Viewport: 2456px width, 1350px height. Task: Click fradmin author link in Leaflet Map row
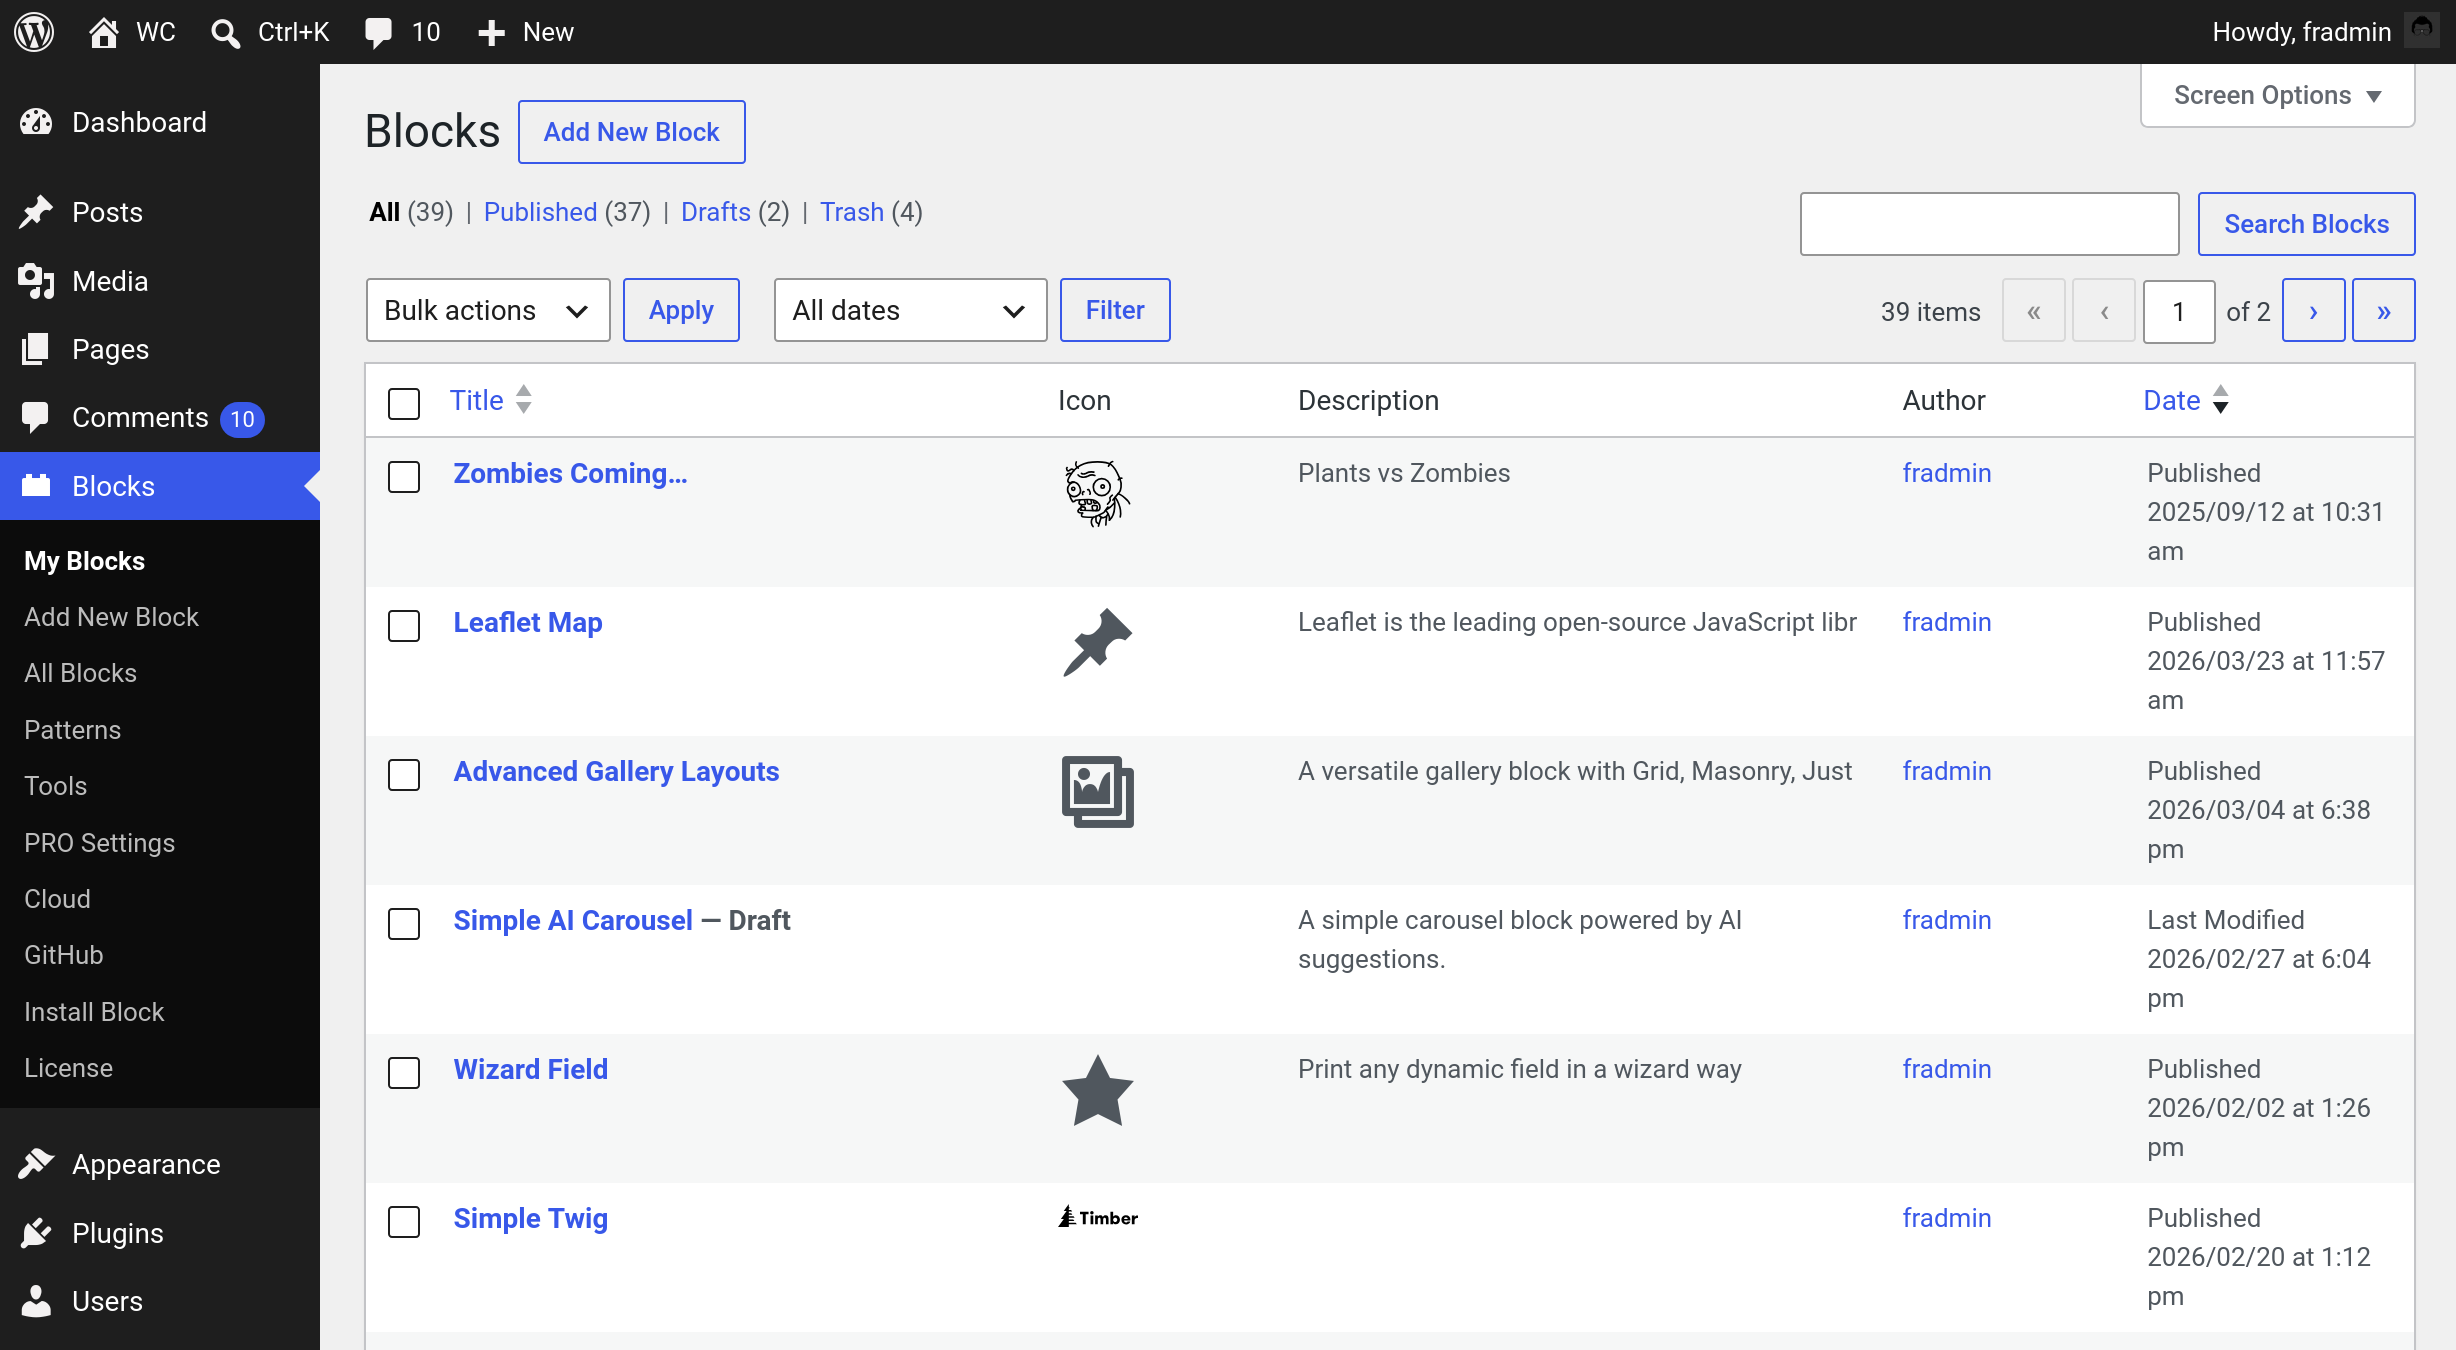(1946, 622)
